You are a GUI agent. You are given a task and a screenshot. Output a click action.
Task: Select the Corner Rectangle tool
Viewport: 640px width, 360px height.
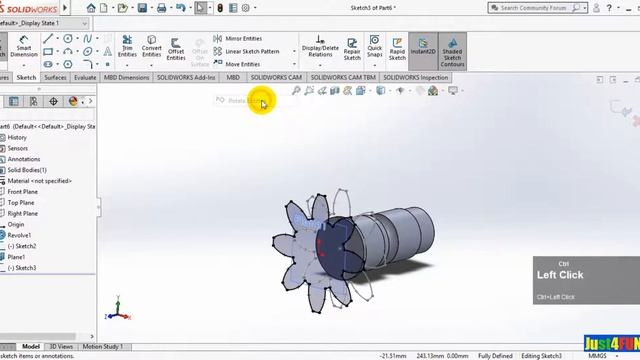(x=48, y=52)
